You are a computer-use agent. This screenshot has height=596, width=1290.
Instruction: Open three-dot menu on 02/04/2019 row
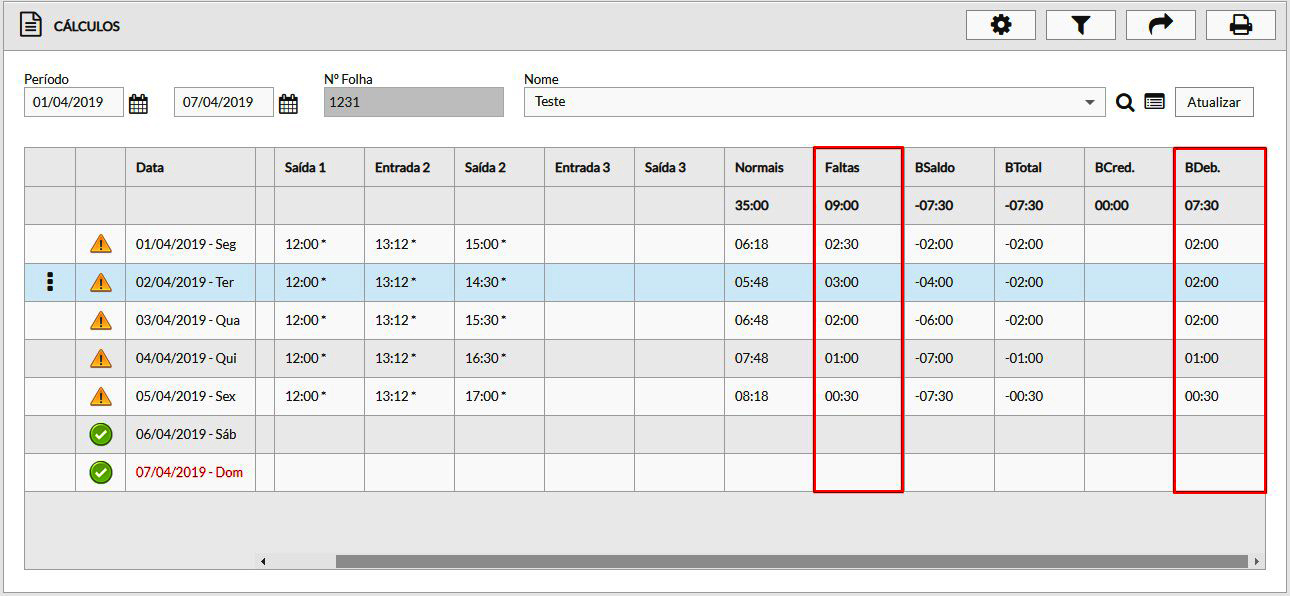[x=49, y=283]
